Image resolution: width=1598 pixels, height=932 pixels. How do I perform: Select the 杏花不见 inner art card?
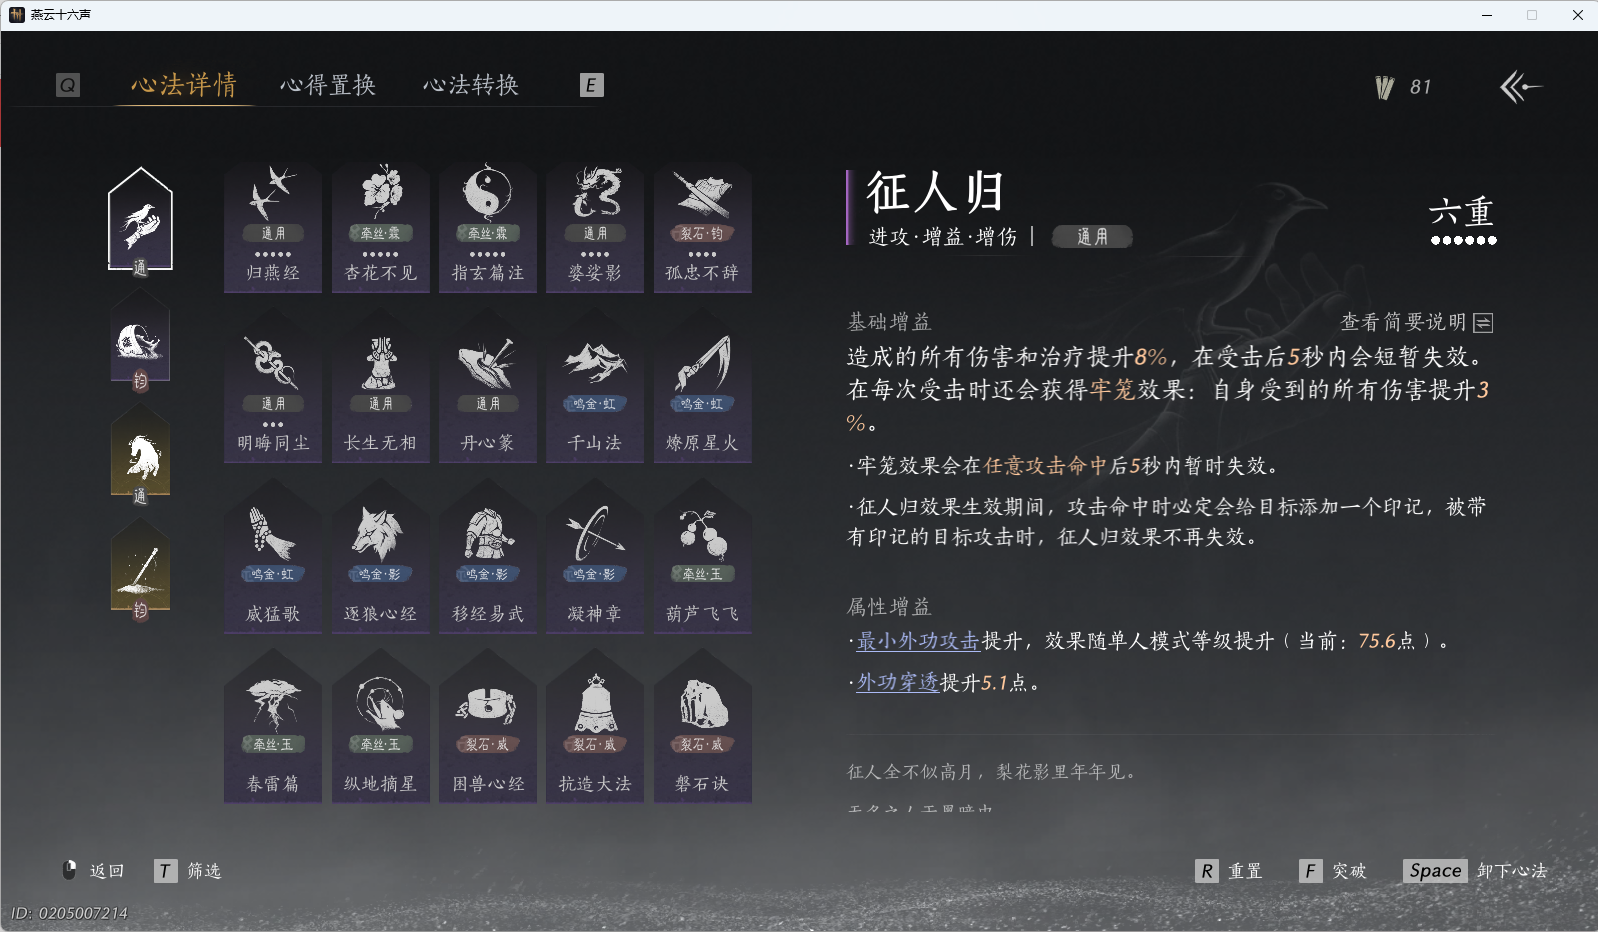381,227
